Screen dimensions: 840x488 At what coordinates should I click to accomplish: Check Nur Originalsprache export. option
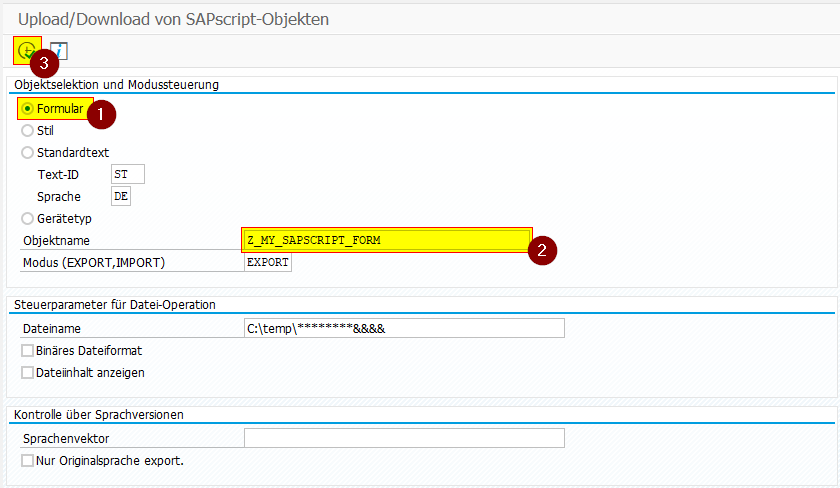27,461
